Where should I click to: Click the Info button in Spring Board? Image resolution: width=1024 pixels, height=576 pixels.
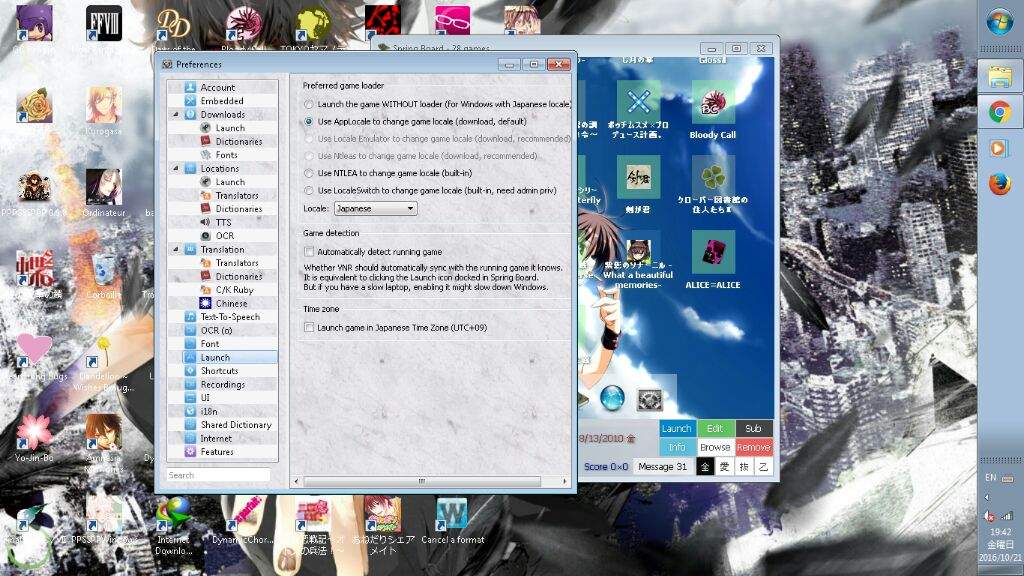[x=676, y=447]
